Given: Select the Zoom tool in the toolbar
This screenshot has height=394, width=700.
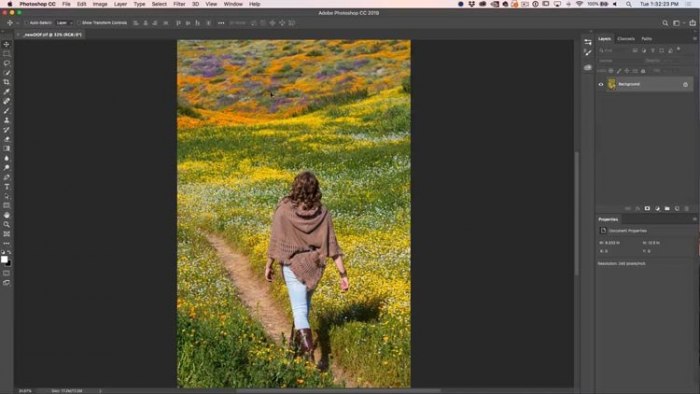Looking at the screenshot, I should (6, 224).
